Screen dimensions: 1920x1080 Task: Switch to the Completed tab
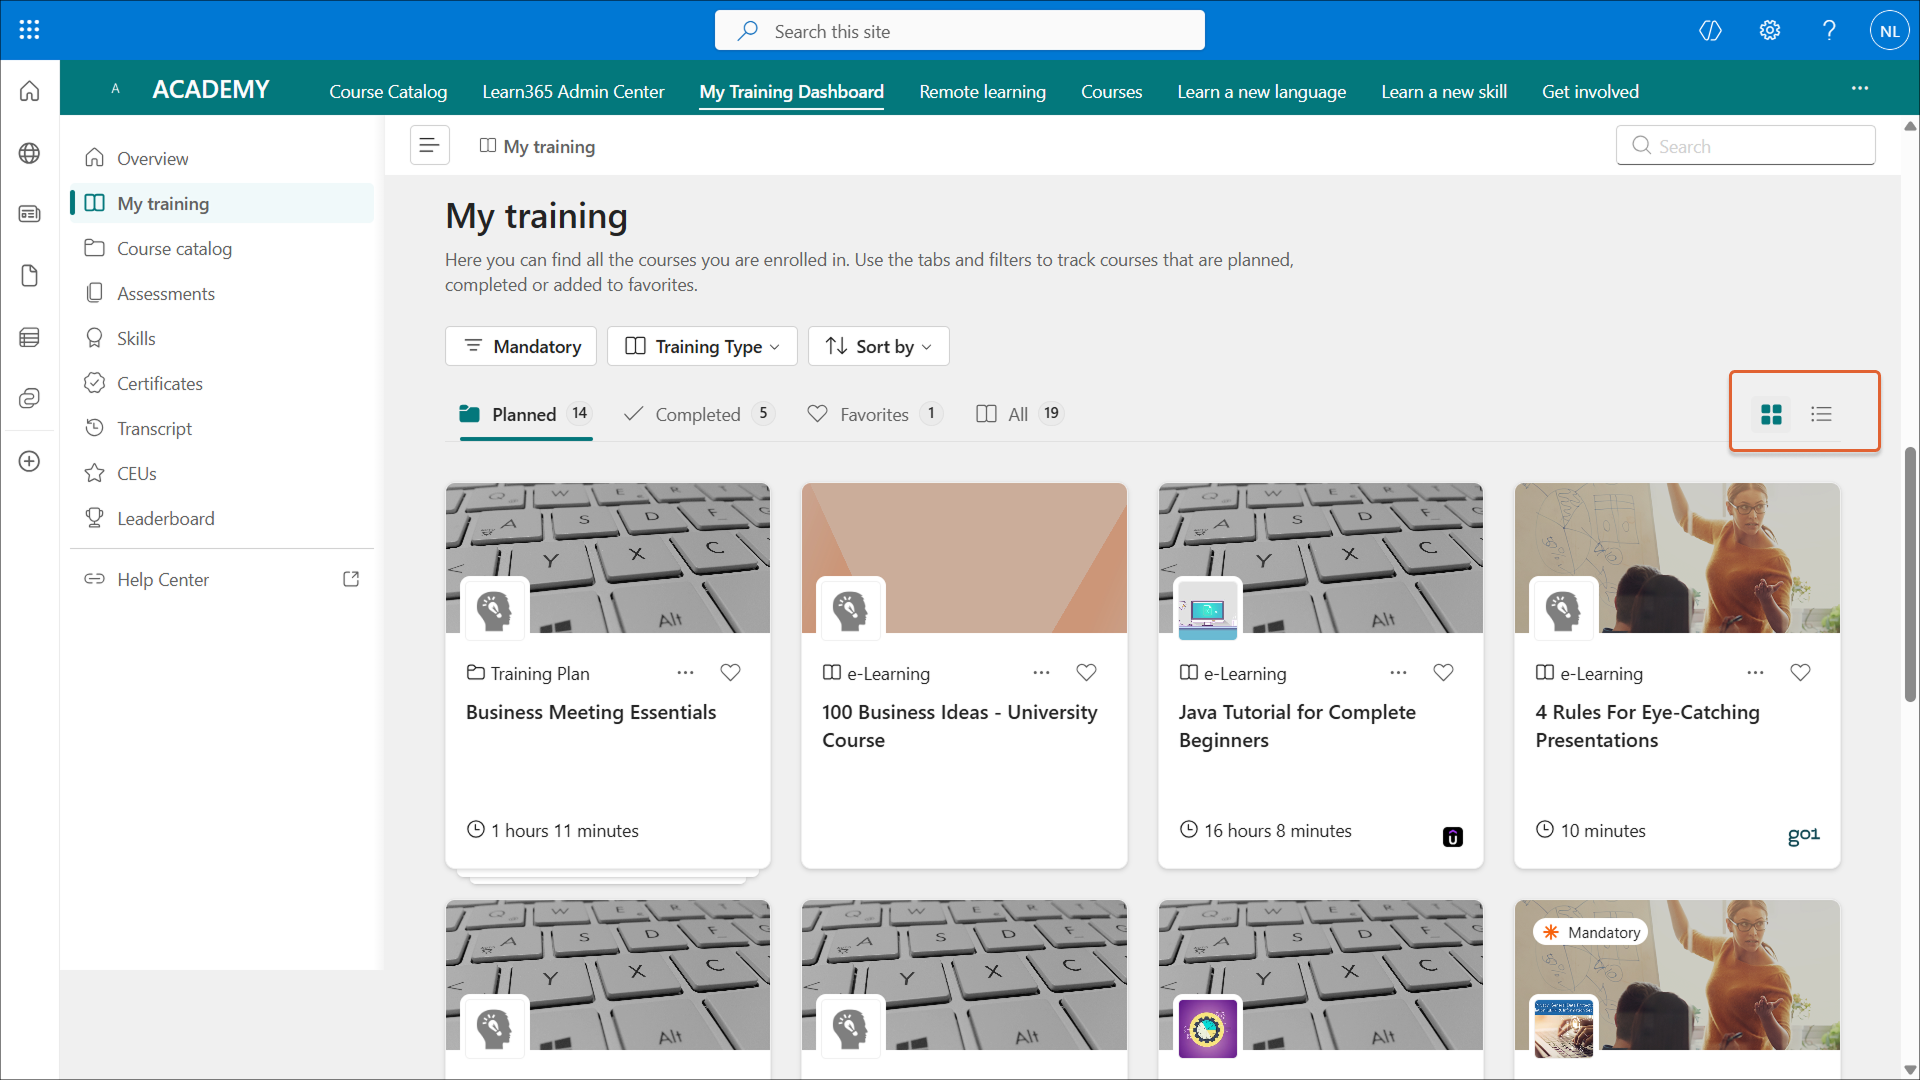click(x=697, y=414)
